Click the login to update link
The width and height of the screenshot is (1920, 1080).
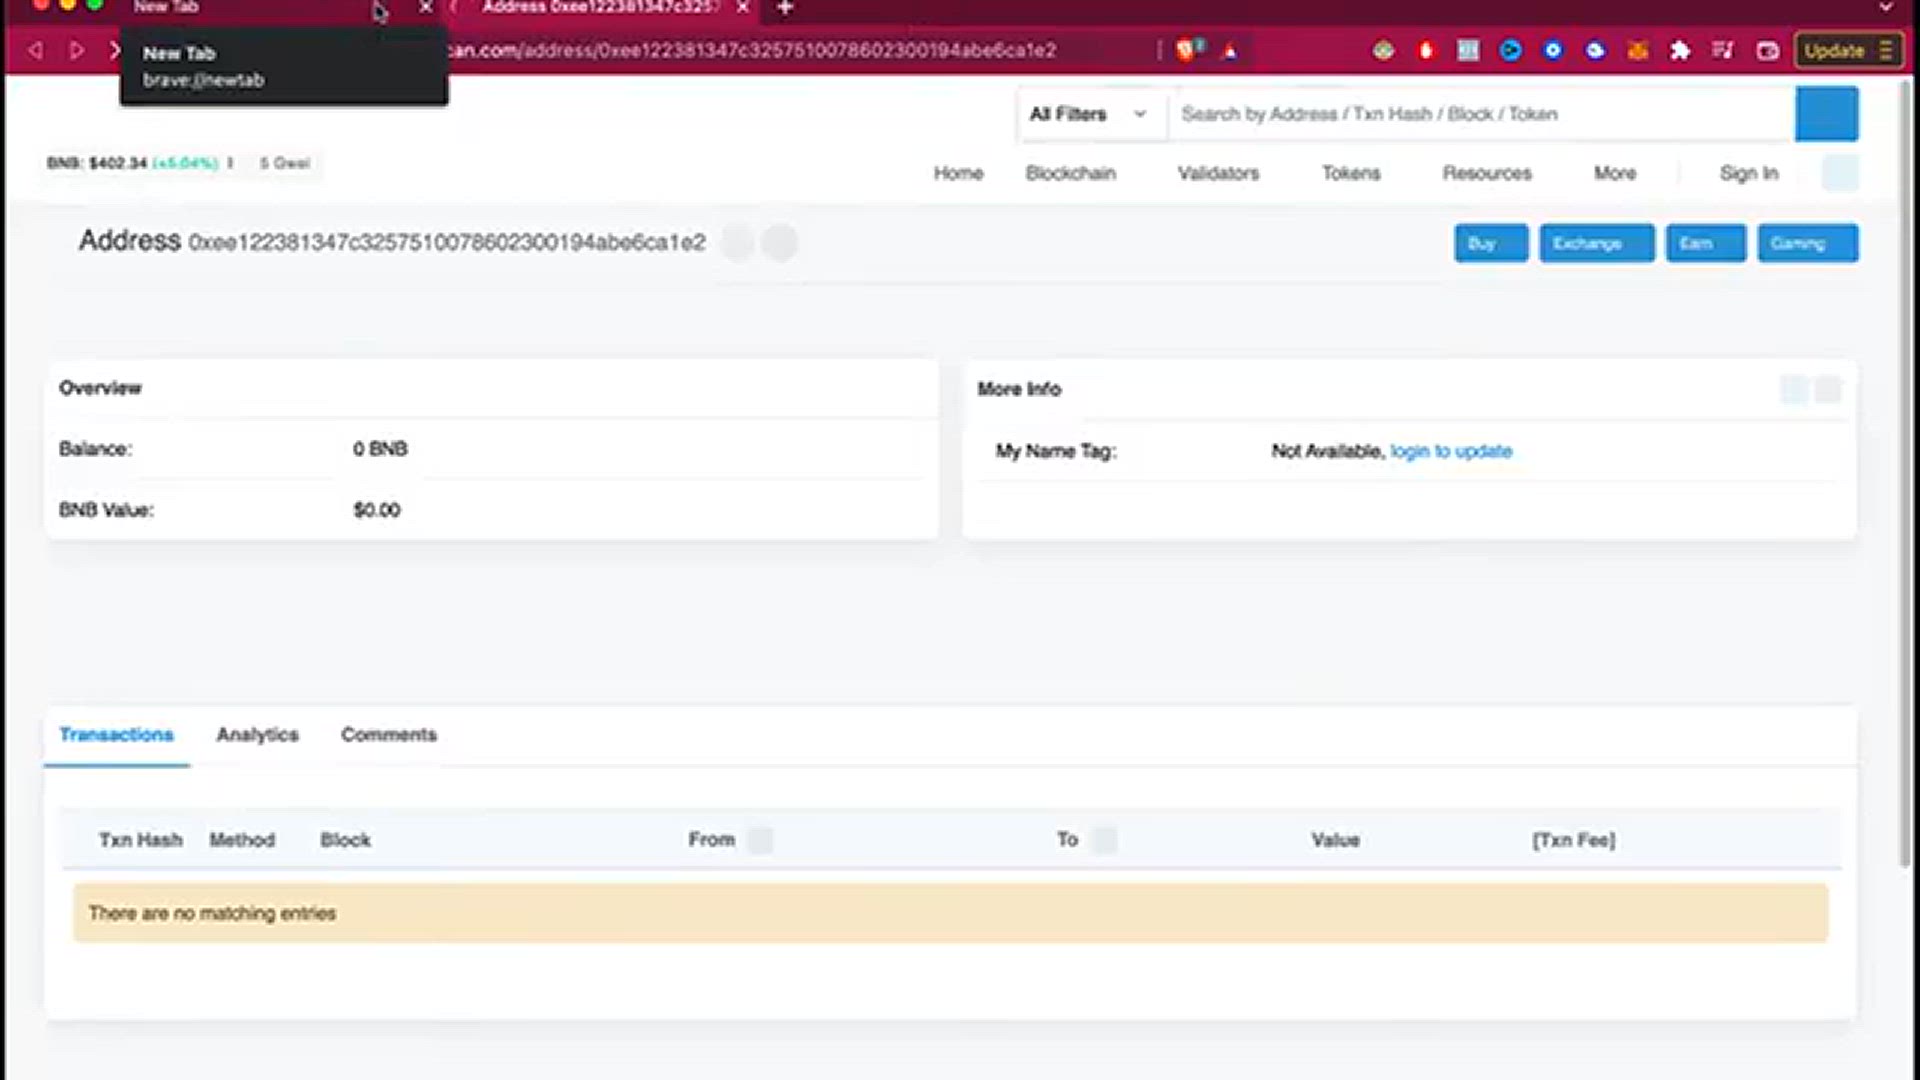[1451, 451]
